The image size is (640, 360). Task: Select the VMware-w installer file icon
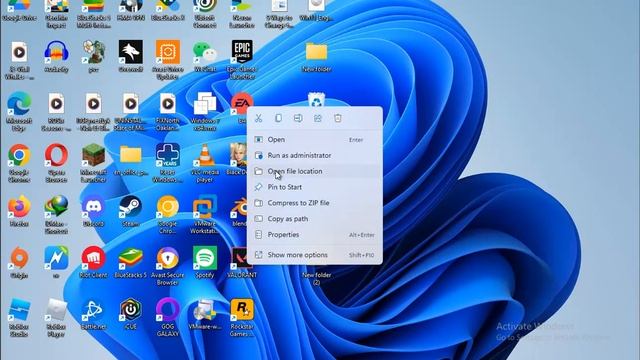[x=205, y=310]
